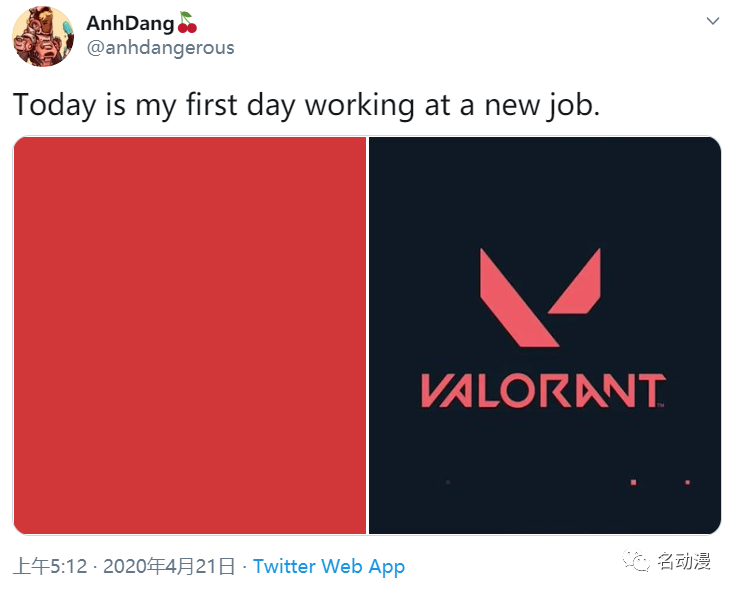This screenshot has width=734, height=593.
Task: Click the middle red square dot in Valorant image
Action: point(633,482)
